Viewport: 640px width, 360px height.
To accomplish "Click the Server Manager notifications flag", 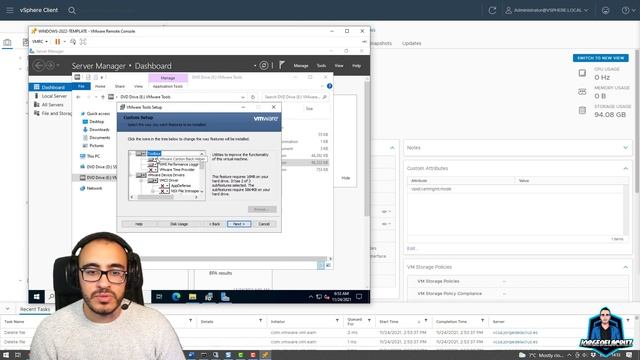I will click(x=282, y=65).
